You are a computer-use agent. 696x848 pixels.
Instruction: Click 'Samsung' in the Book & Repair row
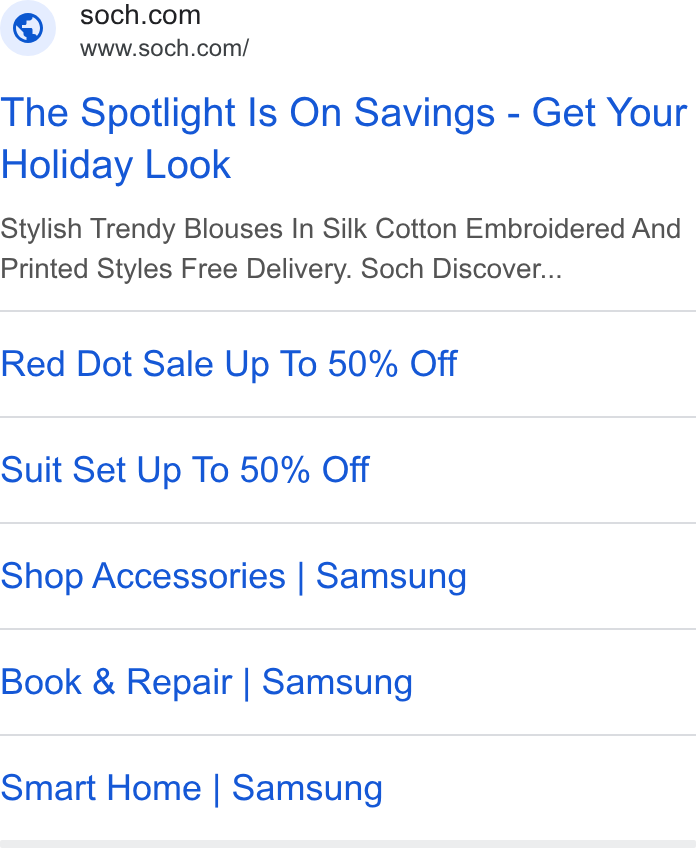[x=337, y=683]
